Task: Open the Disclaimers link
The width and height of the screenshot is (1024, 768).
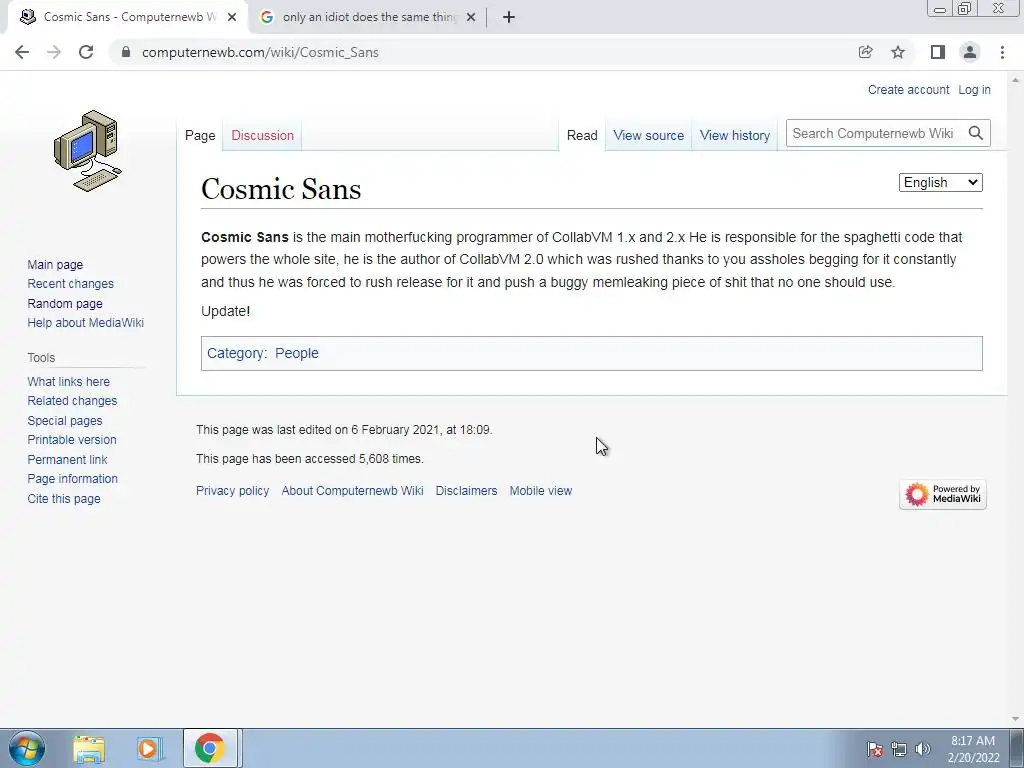Action: point(466,490)
